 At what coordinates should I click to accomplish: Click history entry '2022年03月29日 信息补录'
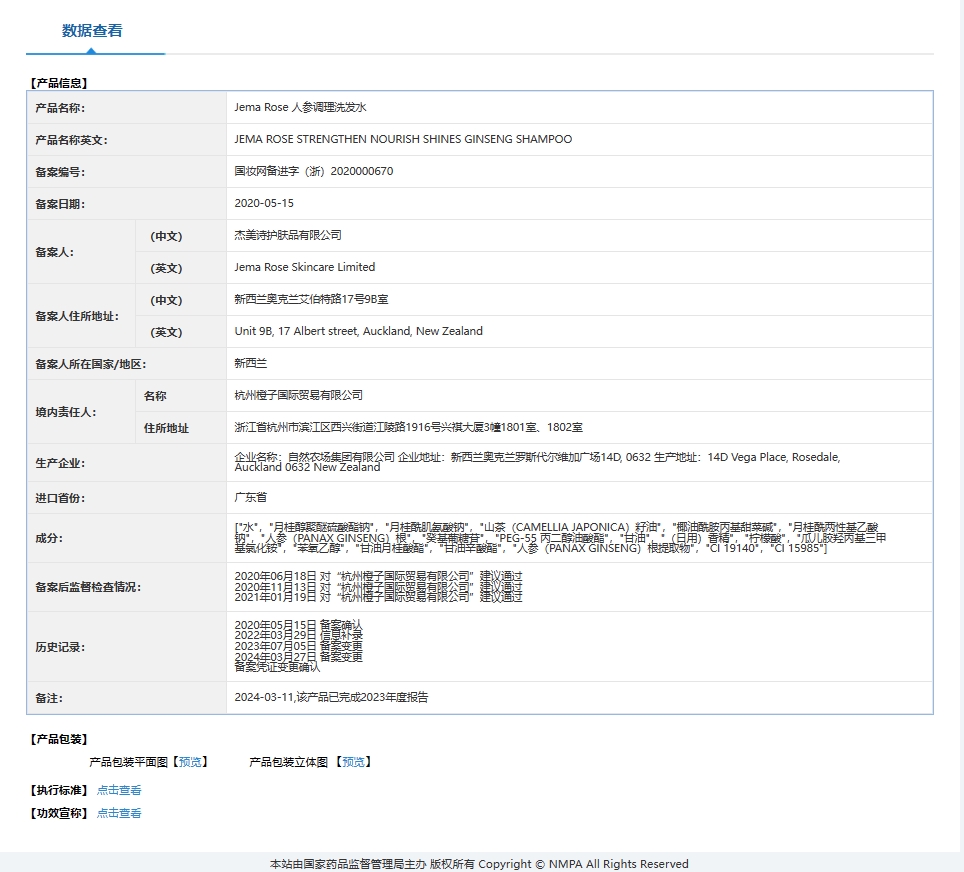(298, 636)
